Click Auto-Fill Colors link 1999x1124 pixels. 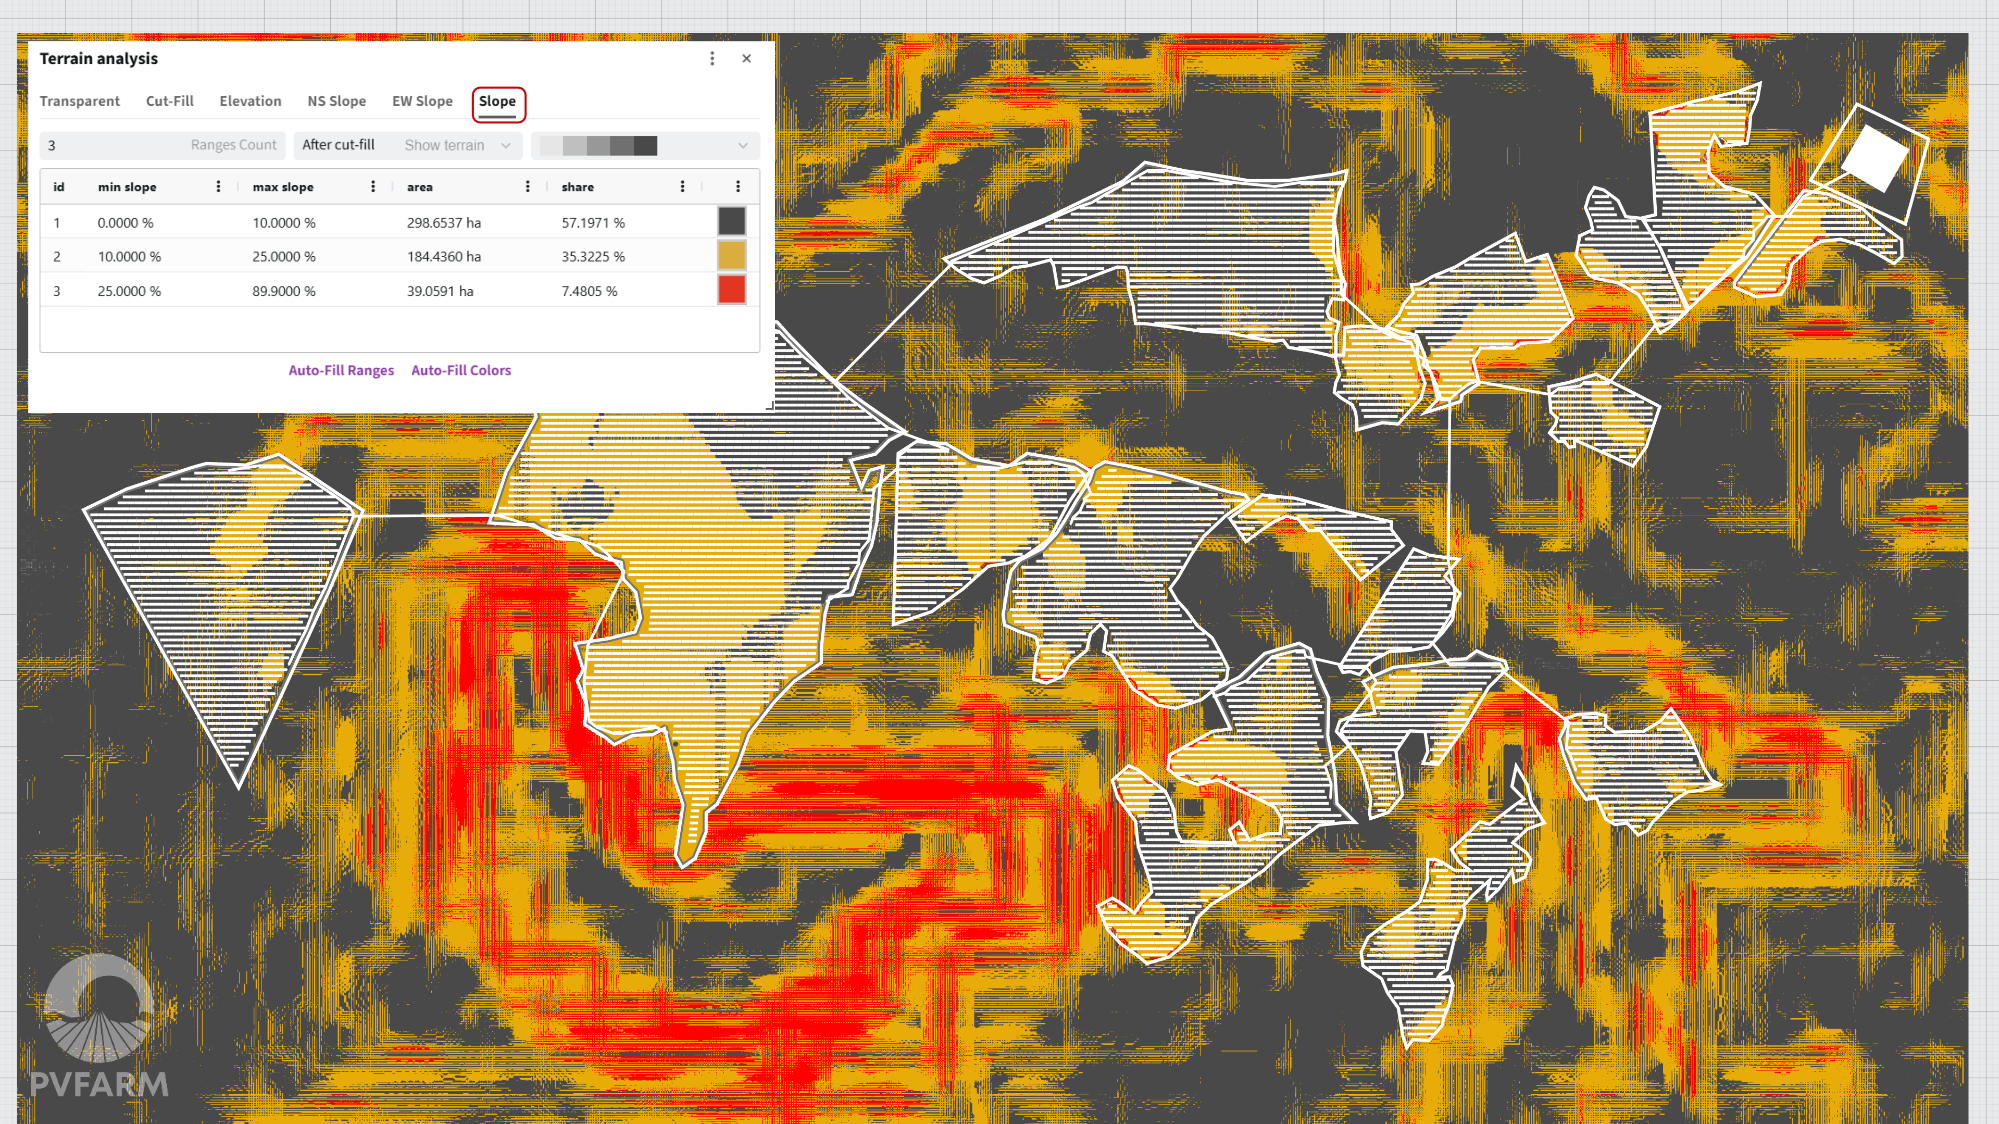pos(461,370)
